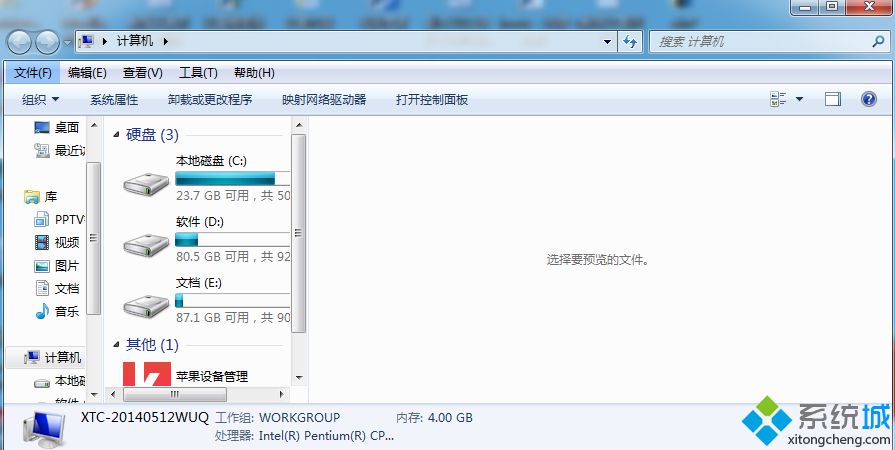Go forward with the Forward arrow button
This screenshot has height=450, width=895.
click(47, 42)
